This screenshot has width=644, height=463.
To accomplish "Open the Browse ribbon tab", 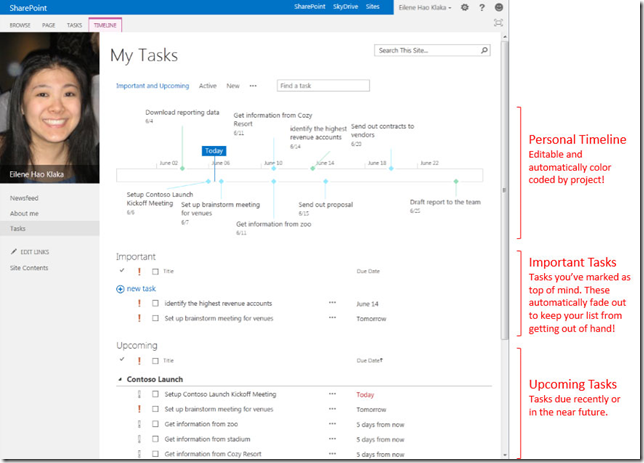I will (x=19, y=22).
